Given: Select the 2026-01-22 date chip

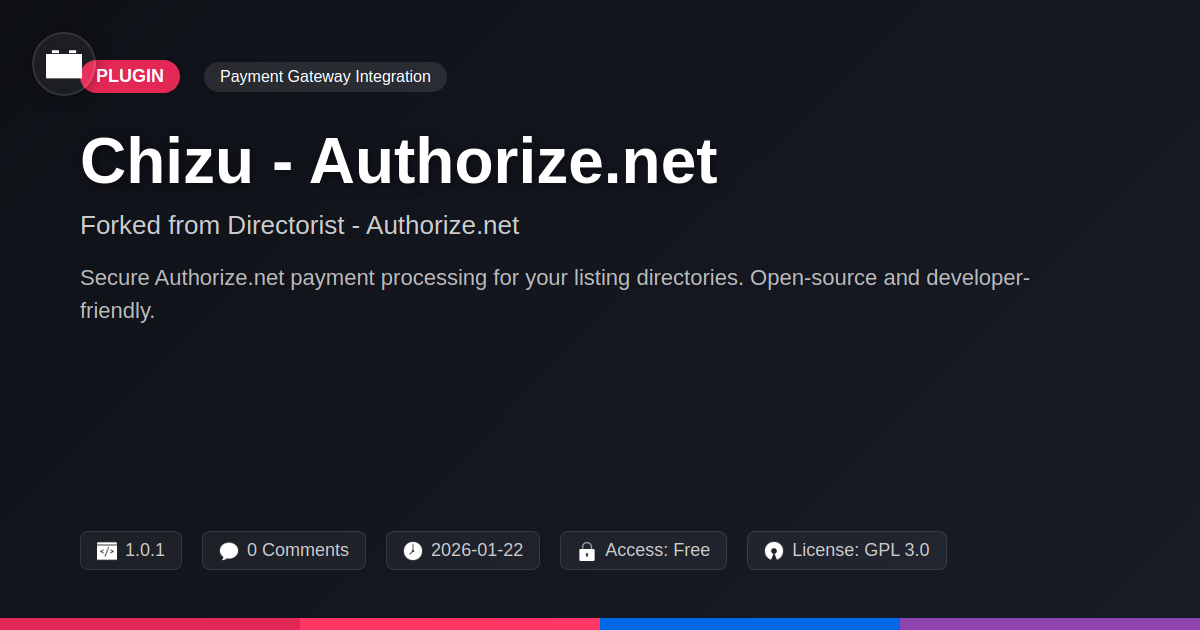Looking at the screenshot, I should [x=463, y=551].
